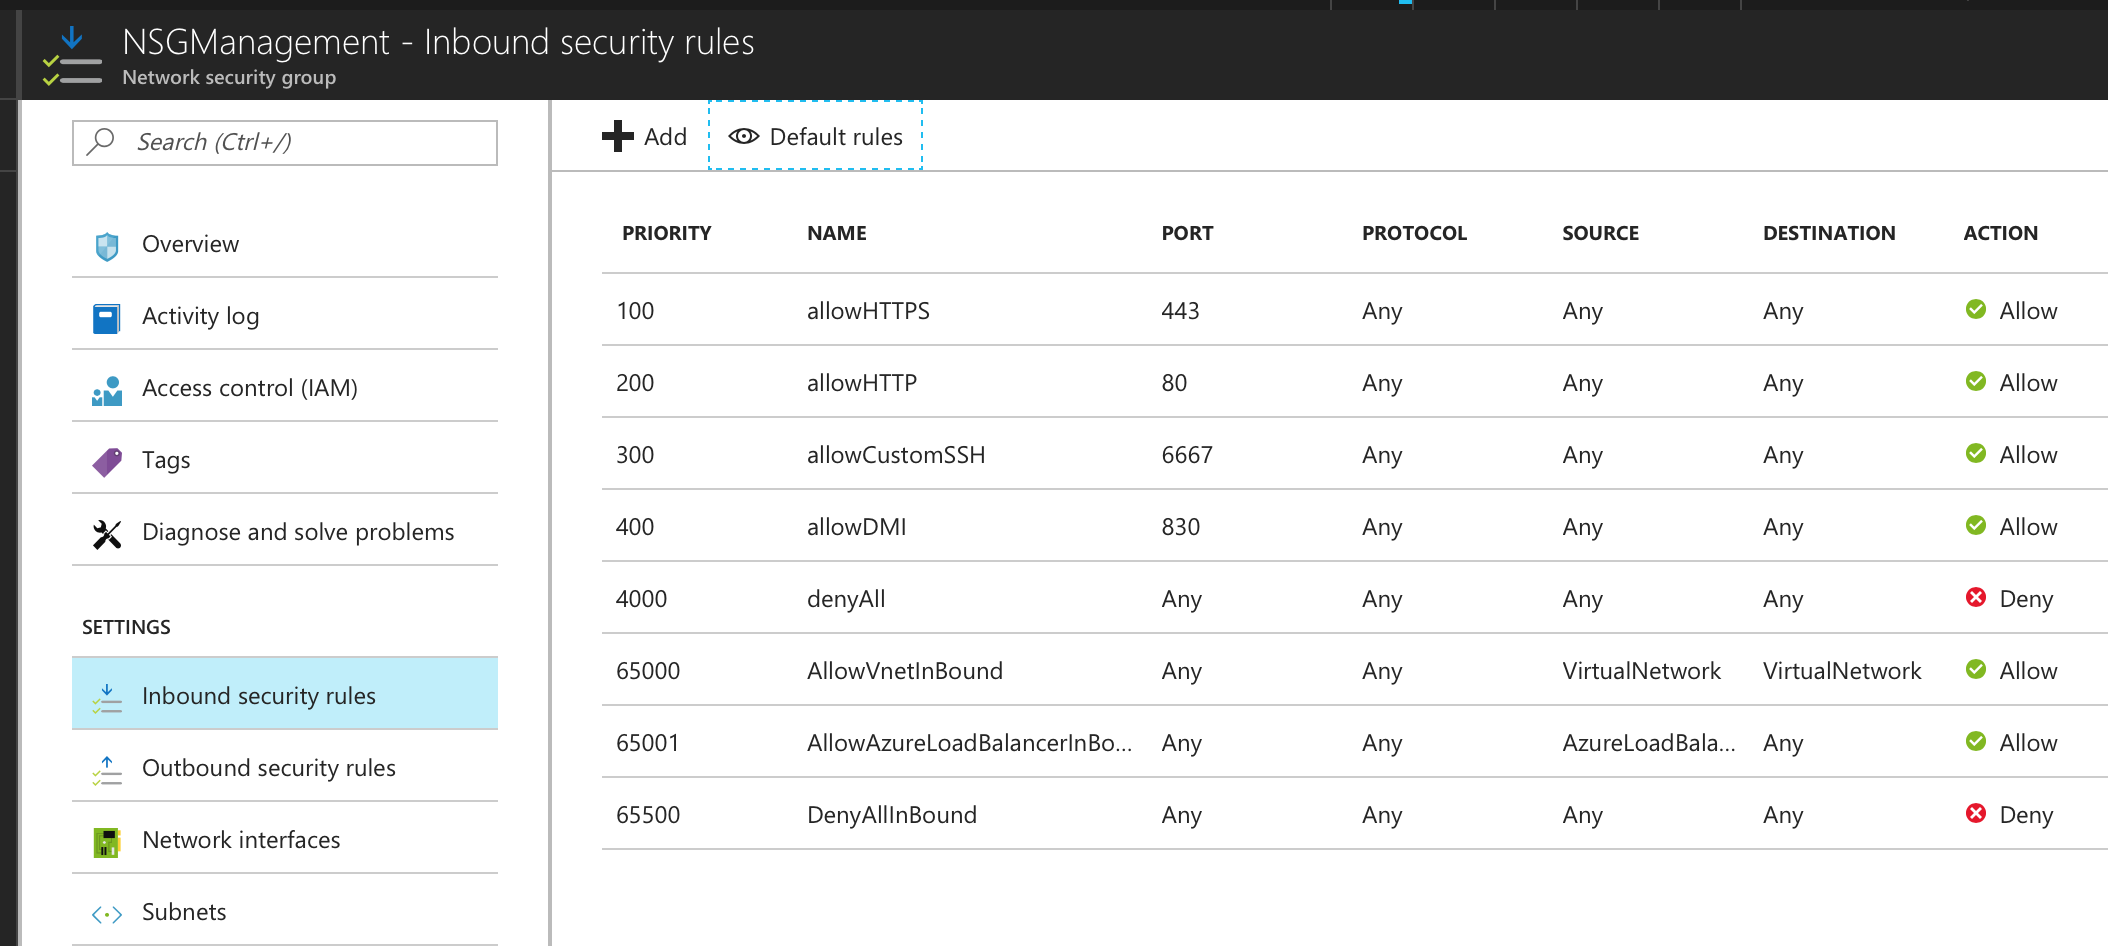Click the Subnets angle-brackets icon
The height and width of the screenshot is (946, 2108).
coord(105,911)
